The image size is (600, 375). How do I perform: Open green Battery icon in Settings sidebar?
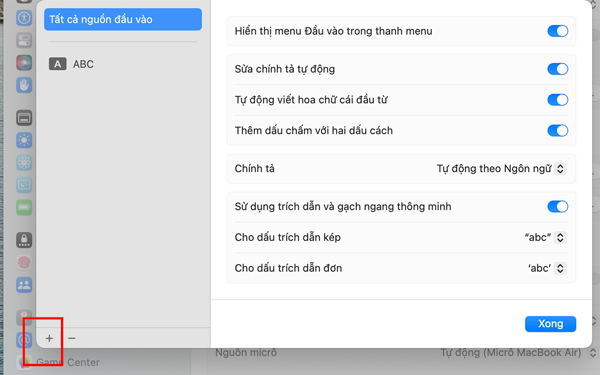pos(24,207)
